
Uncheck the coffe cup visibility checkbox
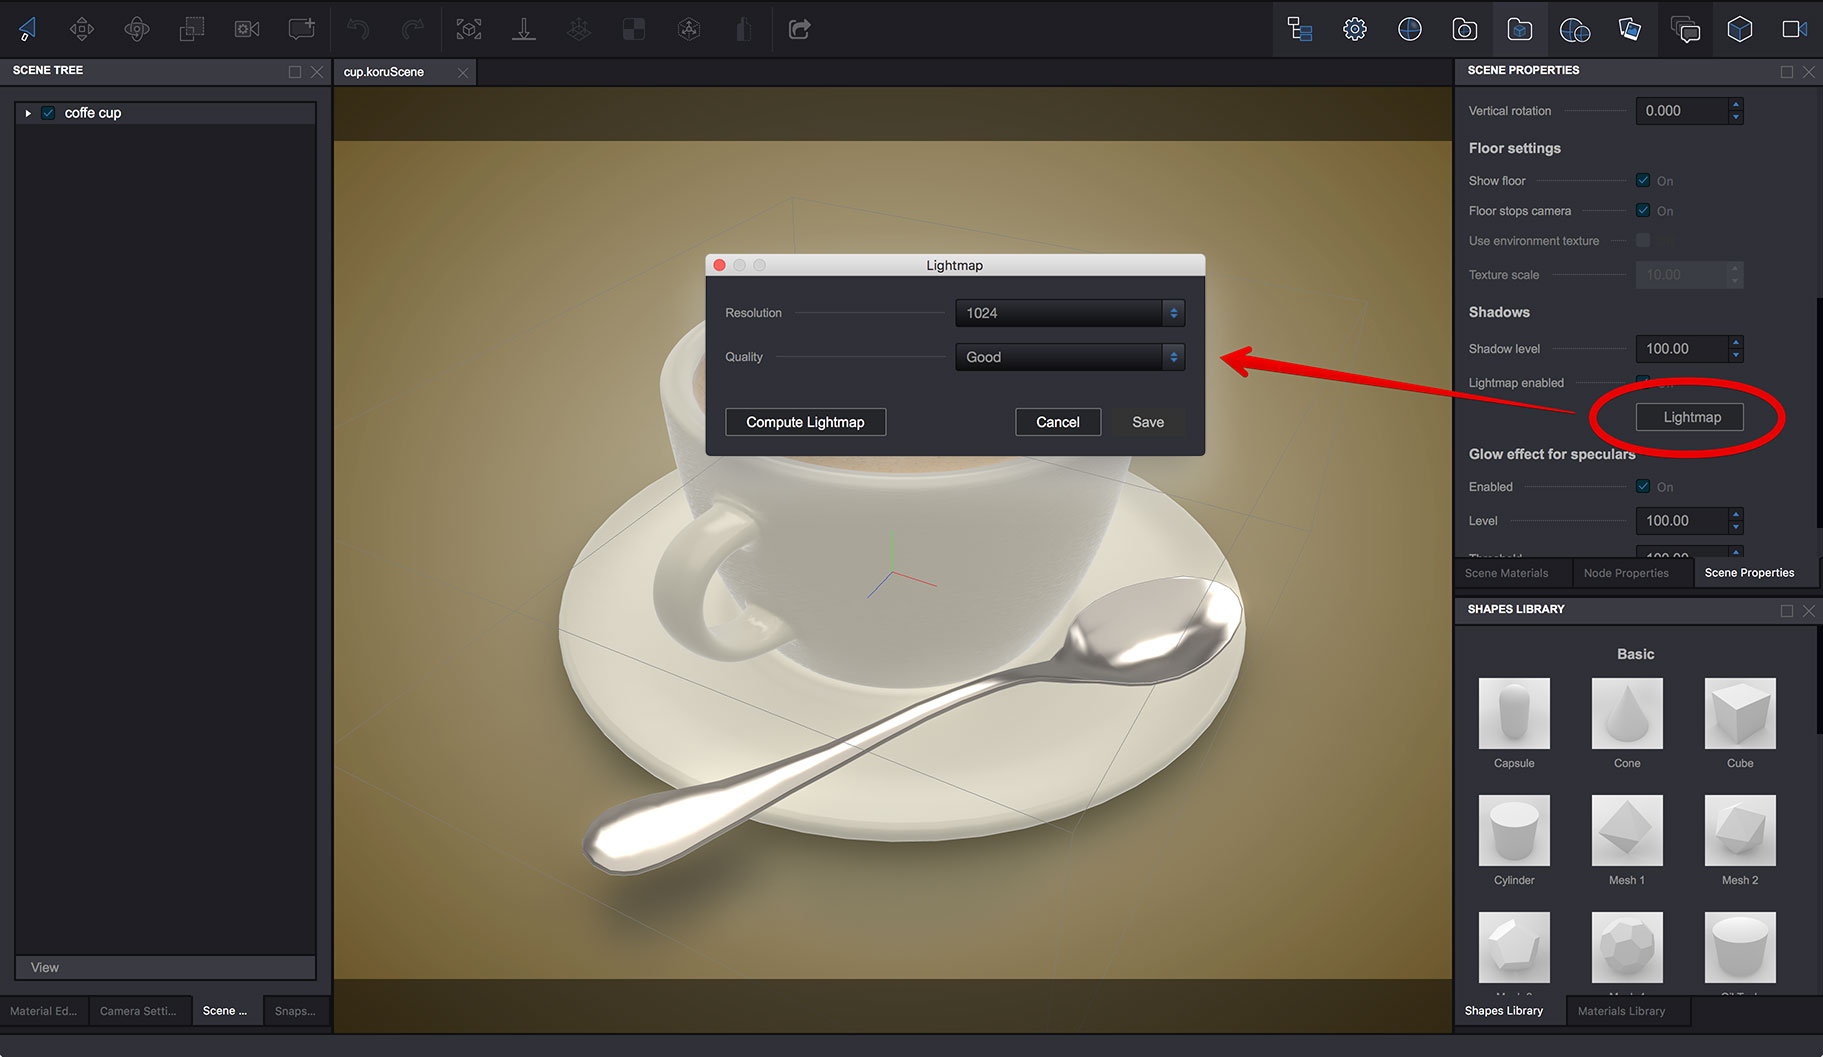tap(48, 113)
